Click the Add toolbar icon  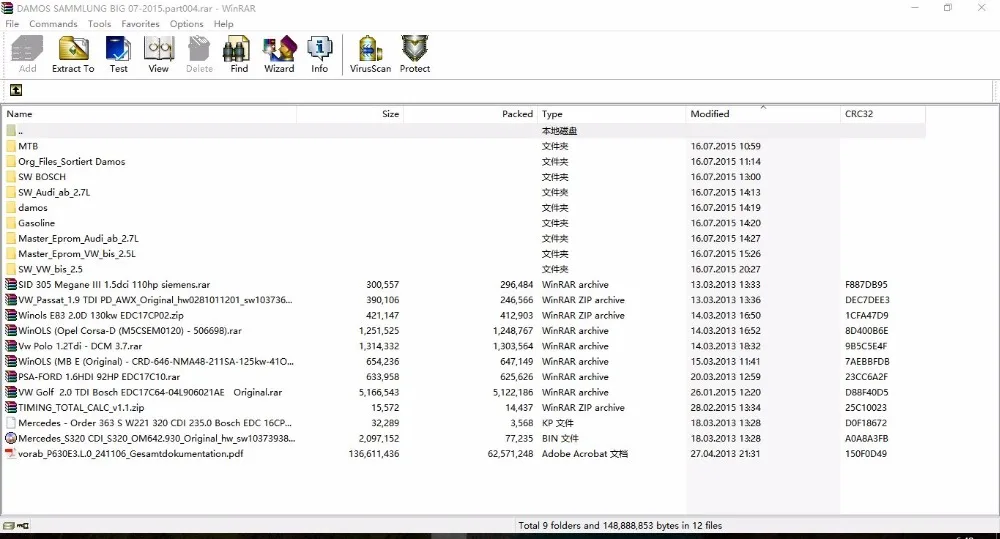27,49
